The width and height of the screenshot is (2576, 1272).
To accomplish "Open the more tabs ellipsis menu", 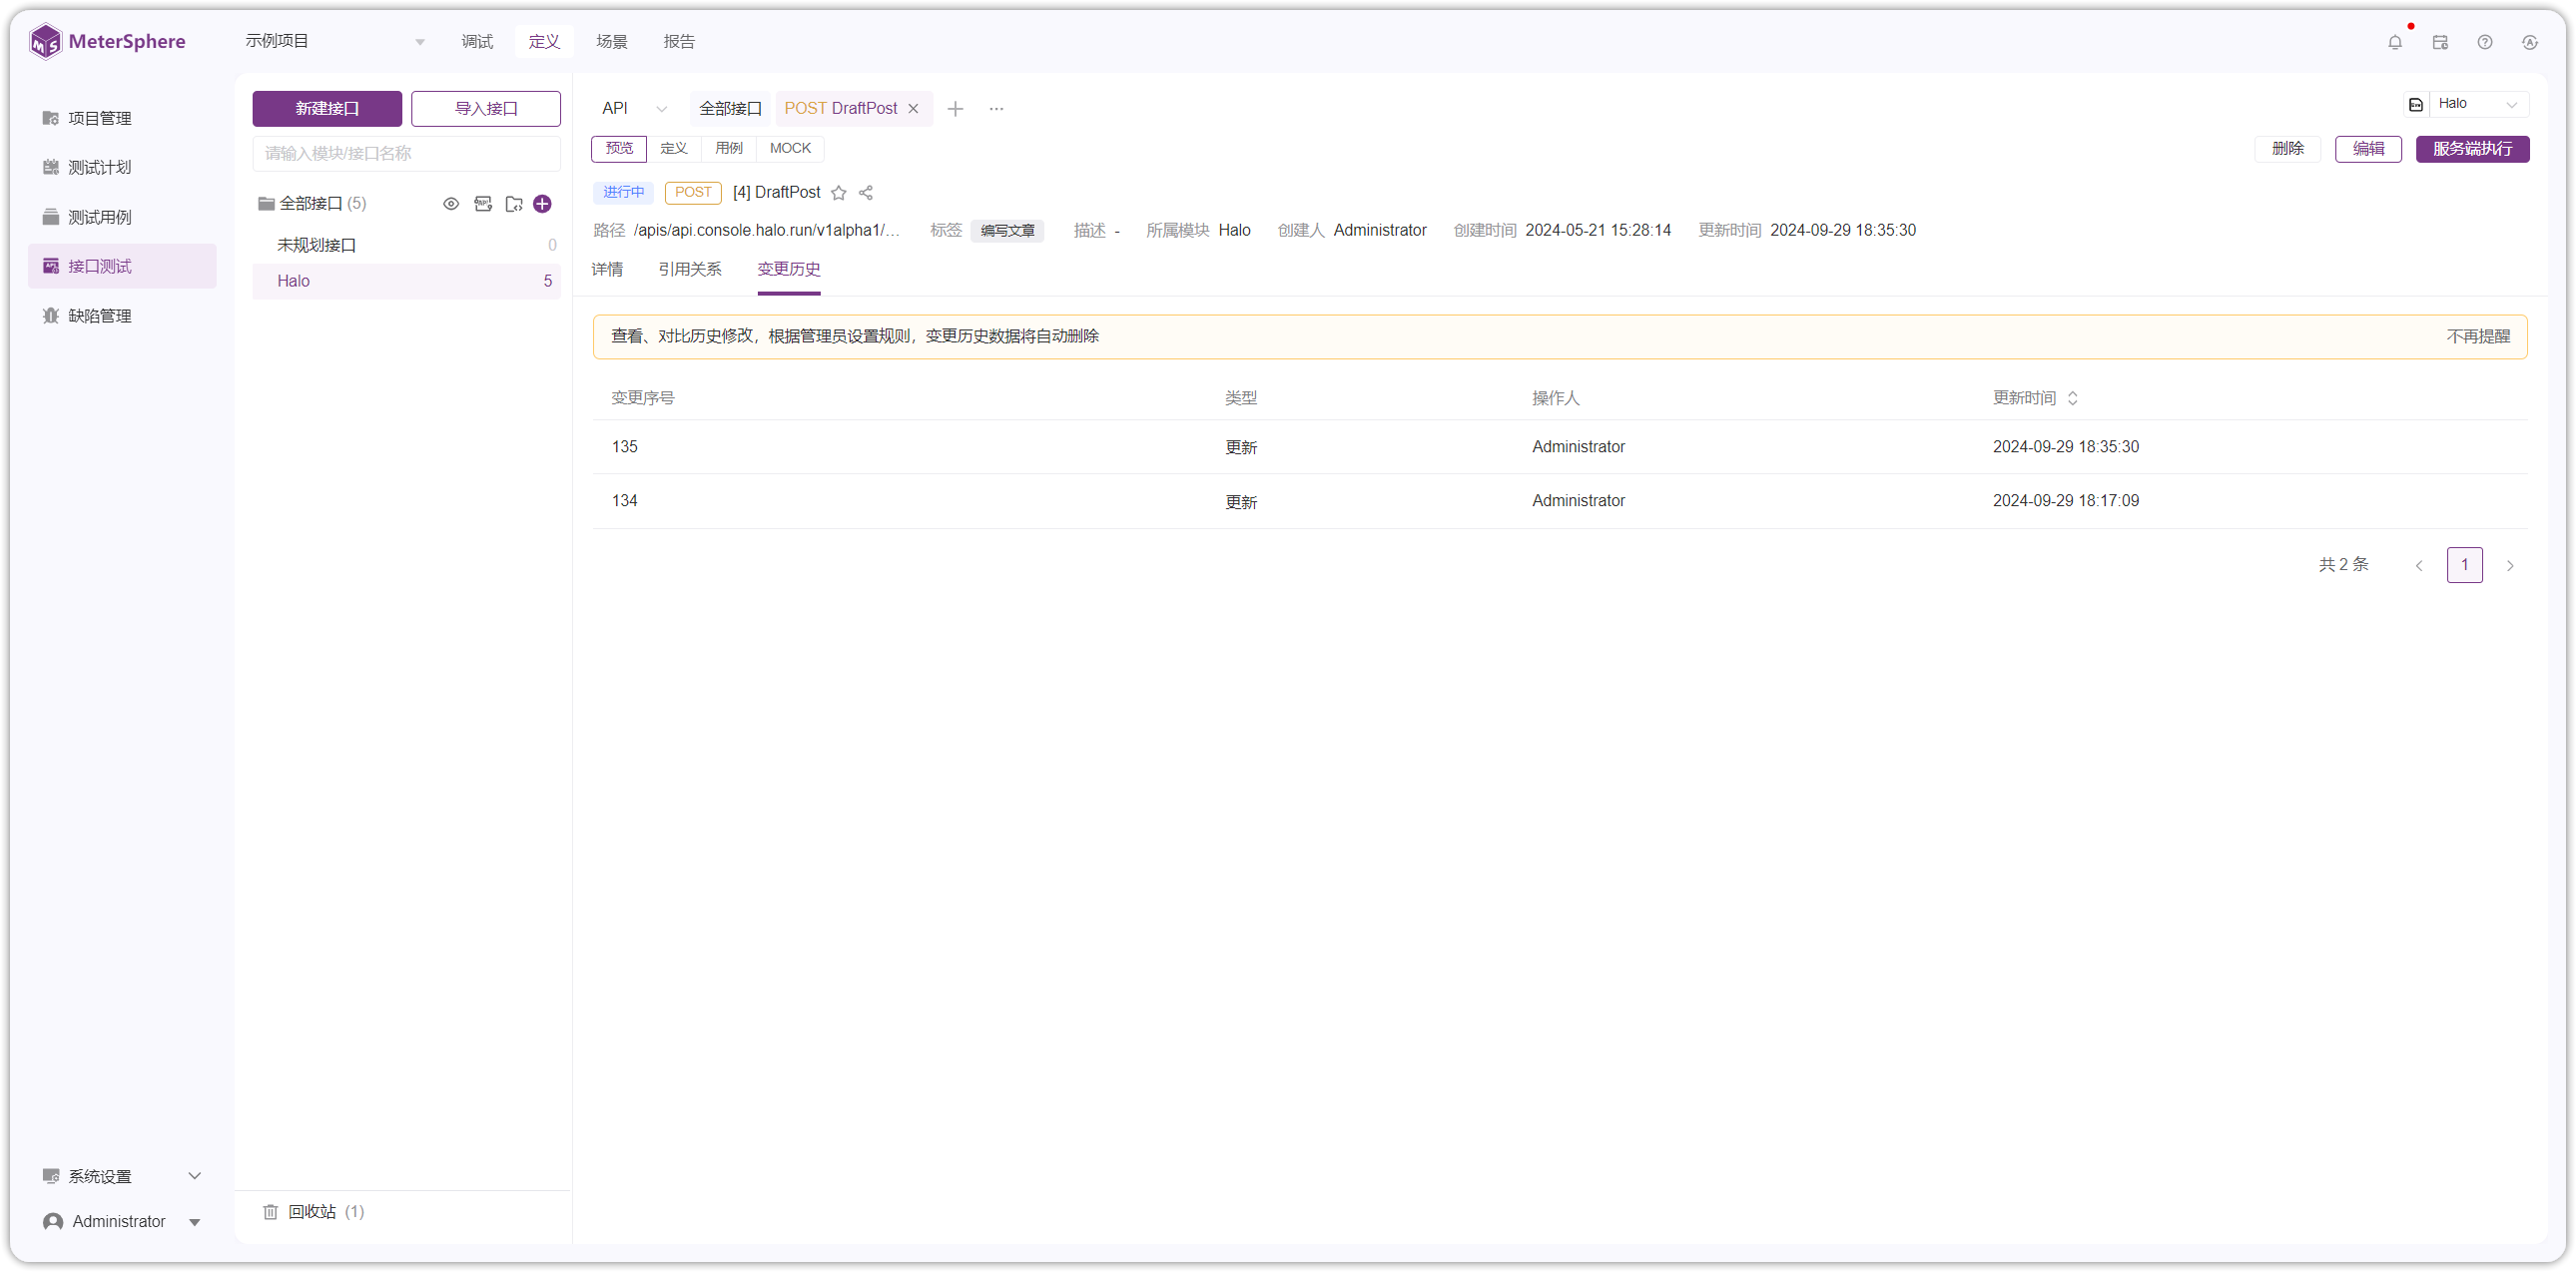I will [996, 109].
